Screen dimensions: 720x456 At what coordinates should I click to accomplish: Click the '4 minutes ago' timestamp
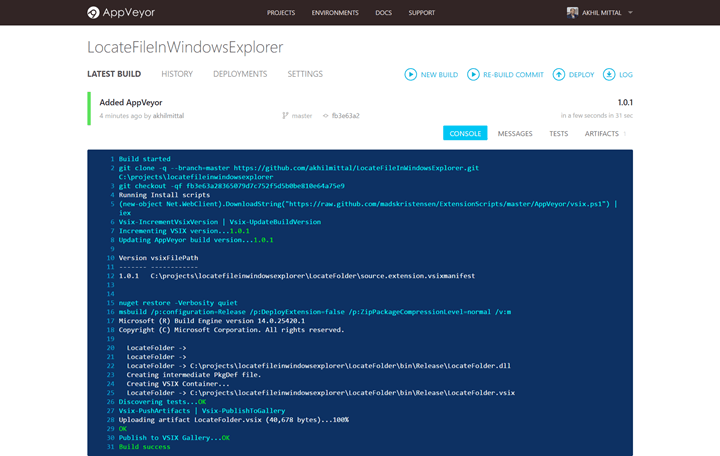click(120, 116)
